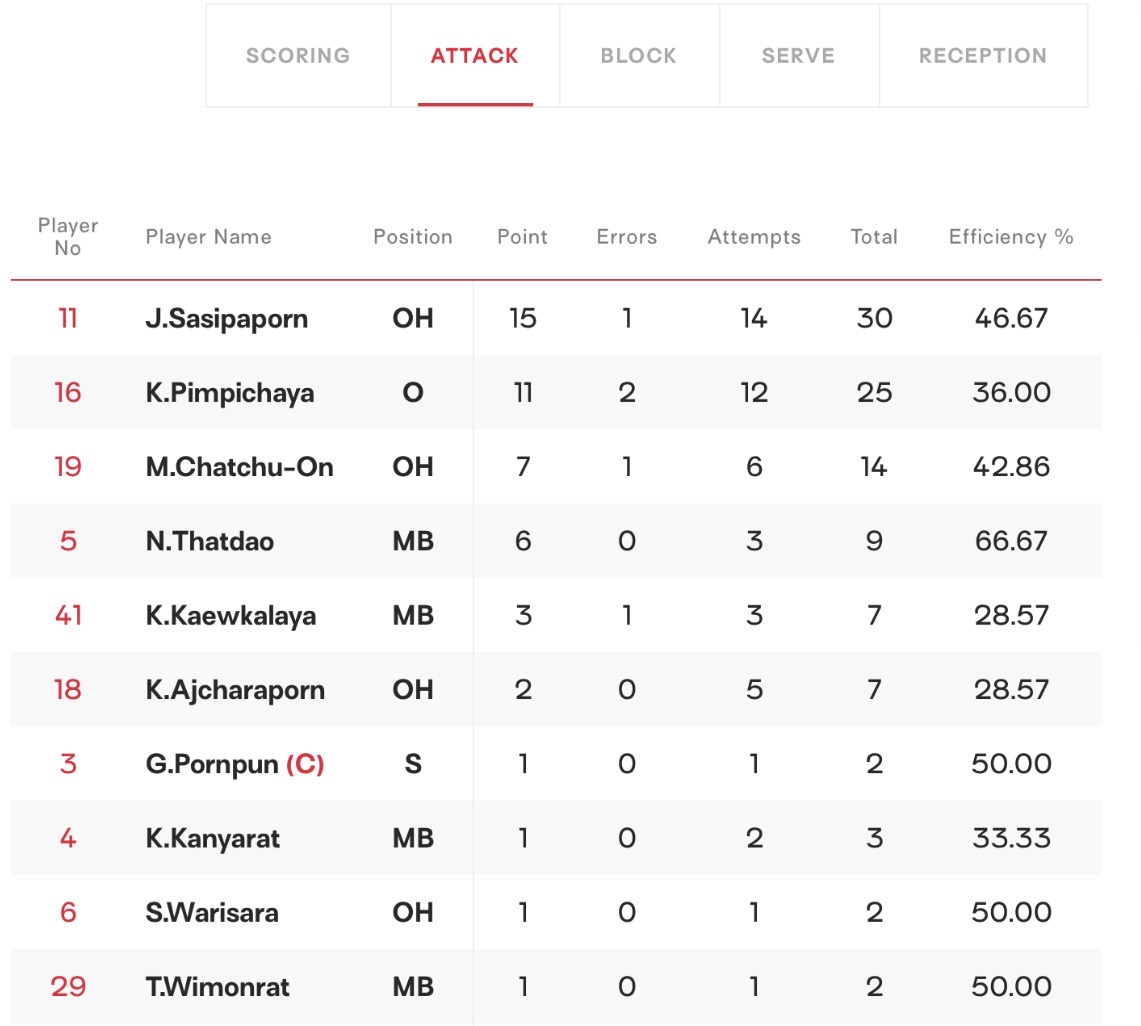Image resolution: width=1141 pixels, height=1026 pixels.
Task: Click captain G.Pornpun (C) name
Action: 234,764
